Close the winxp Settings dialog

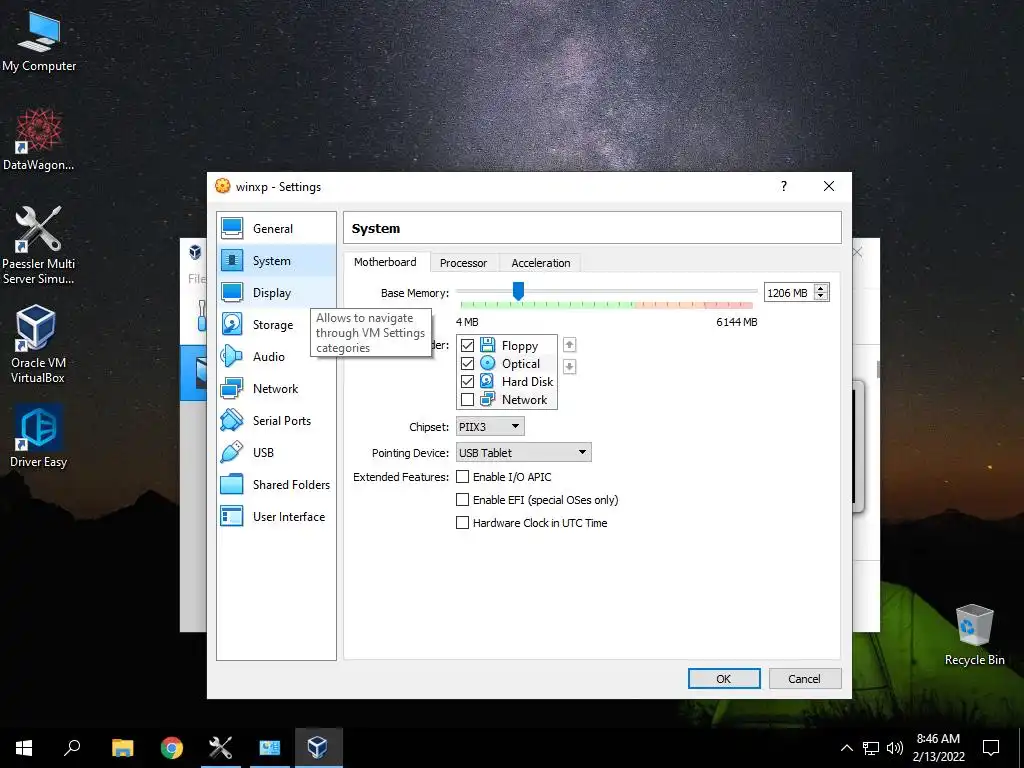tap(829, 186)
